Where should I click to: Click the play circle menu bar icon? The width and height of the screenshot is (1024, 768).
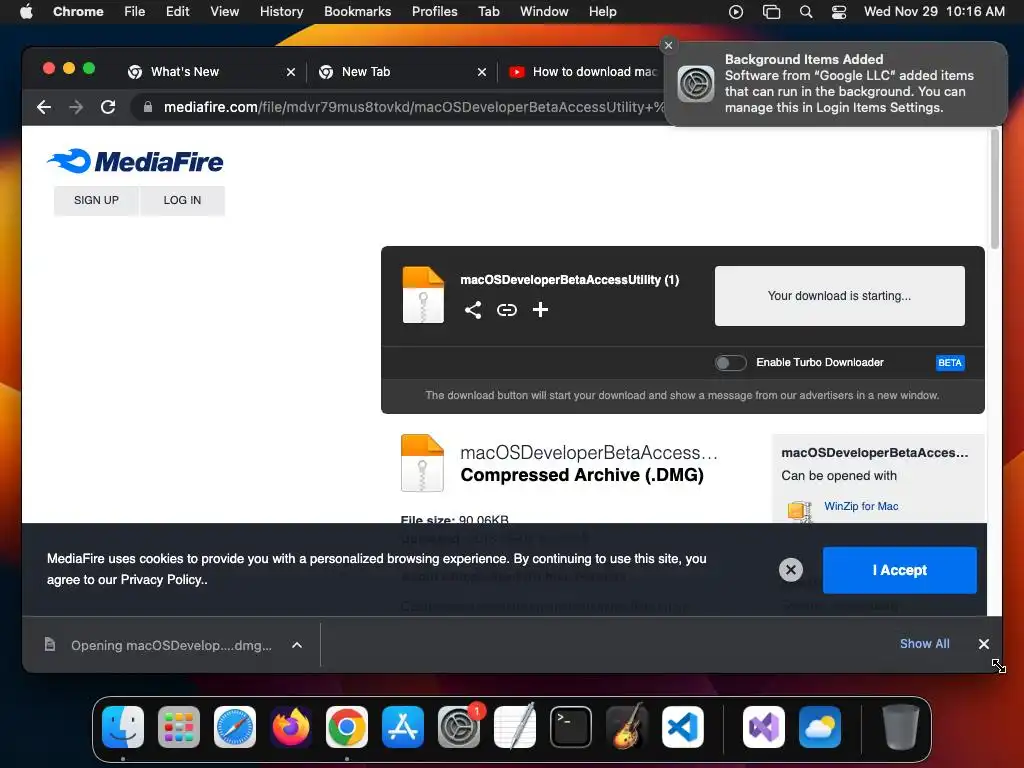click(736, 12)
